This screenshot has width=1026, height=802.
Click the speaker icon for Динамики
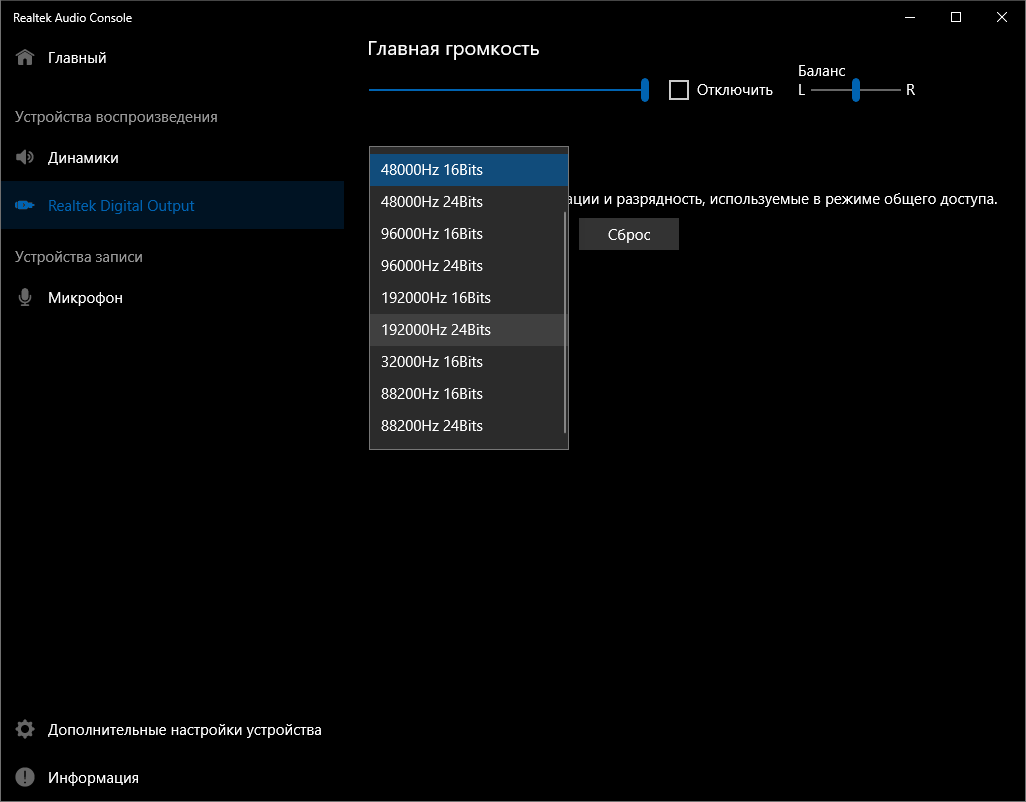[25, 158]
